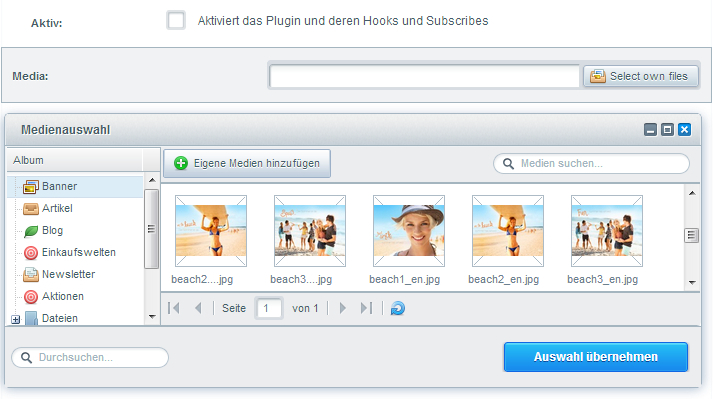Refresh the media list

click(x=398, y=308)
